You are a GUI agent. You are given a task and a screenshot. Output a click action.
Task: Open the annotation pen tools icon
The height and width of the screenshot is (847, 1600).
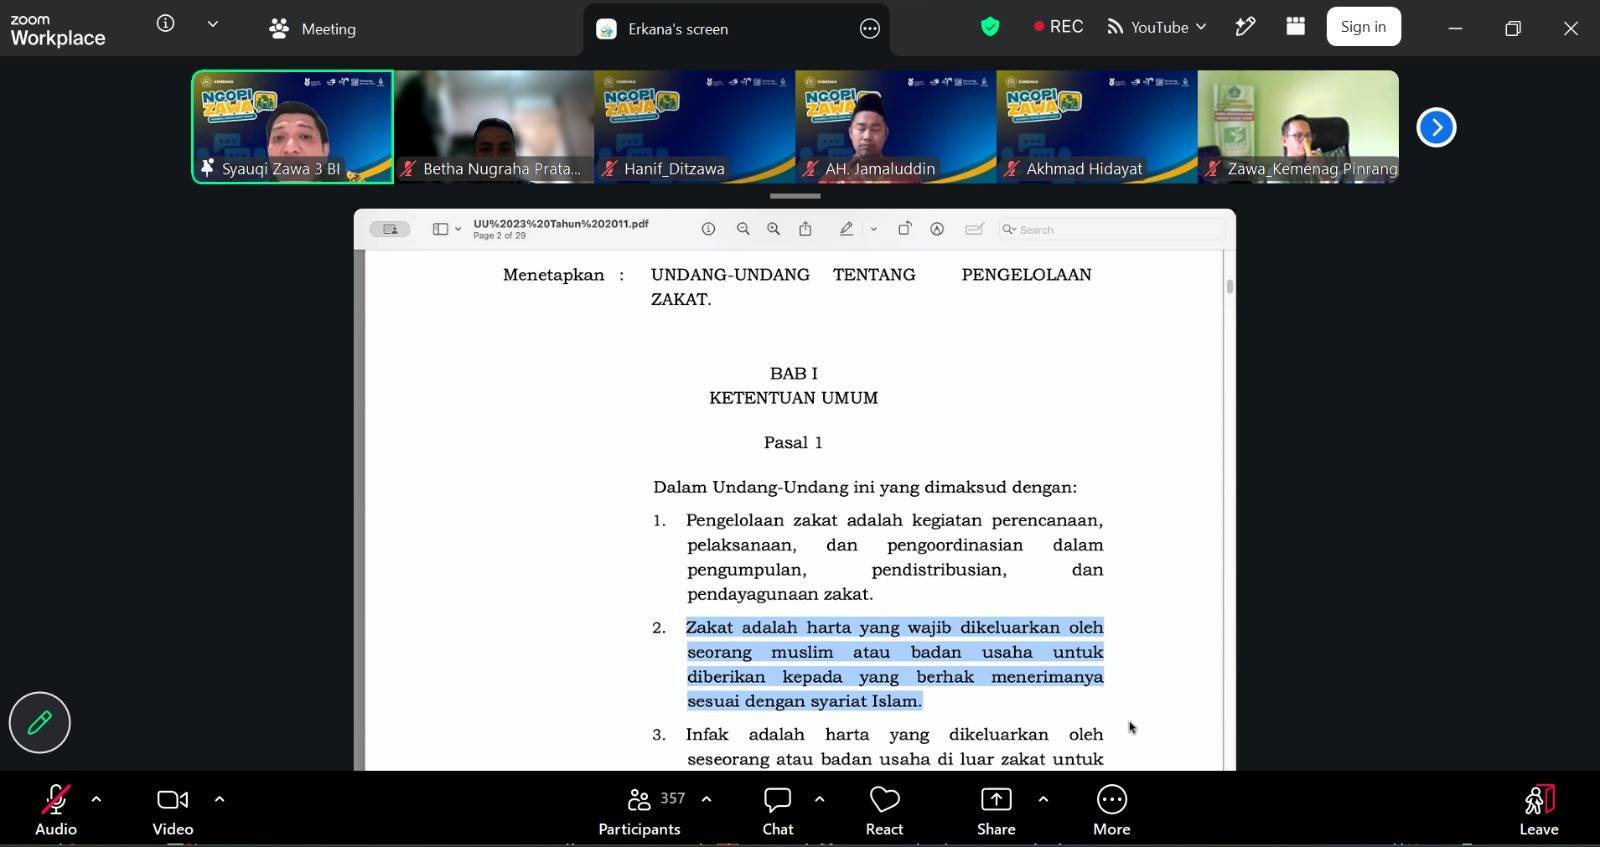[x=1245, y=27]
